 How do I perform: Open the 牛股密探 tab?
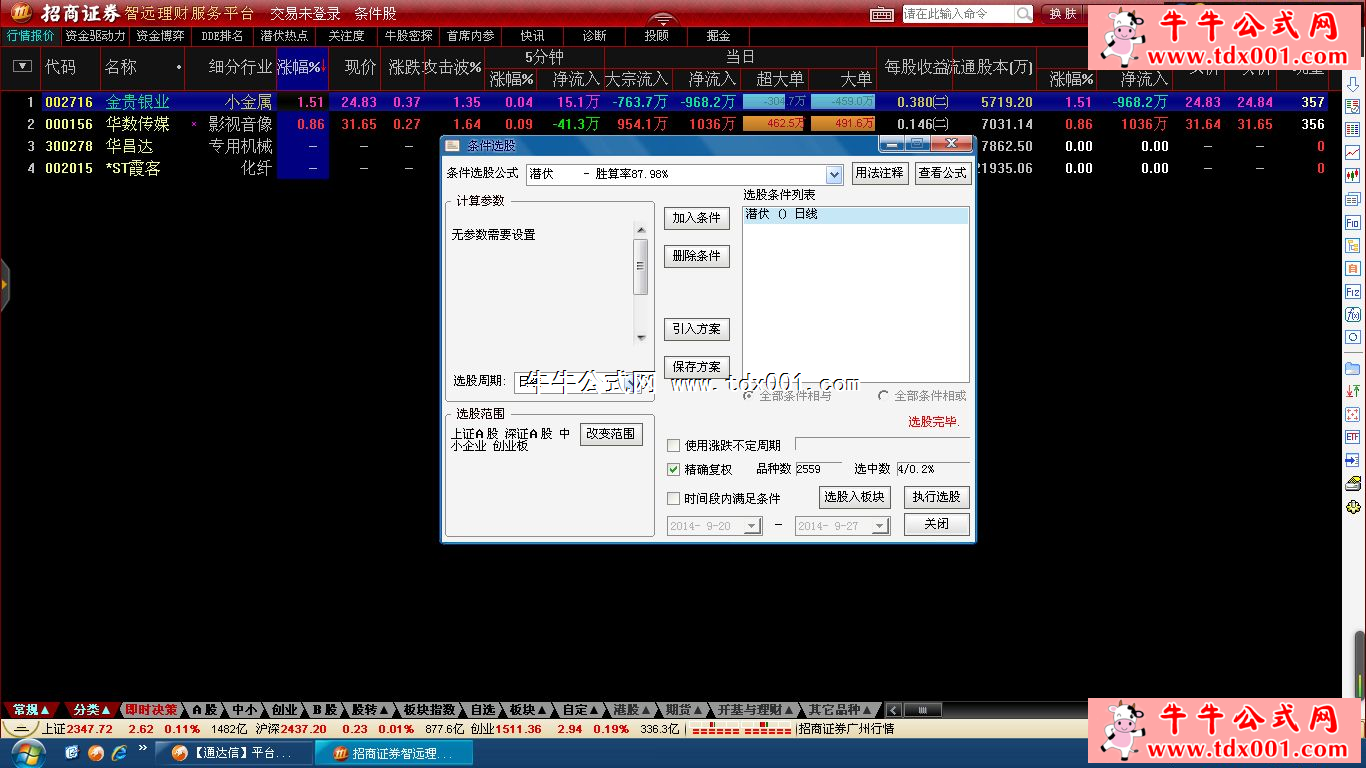[x=409, y=36]
